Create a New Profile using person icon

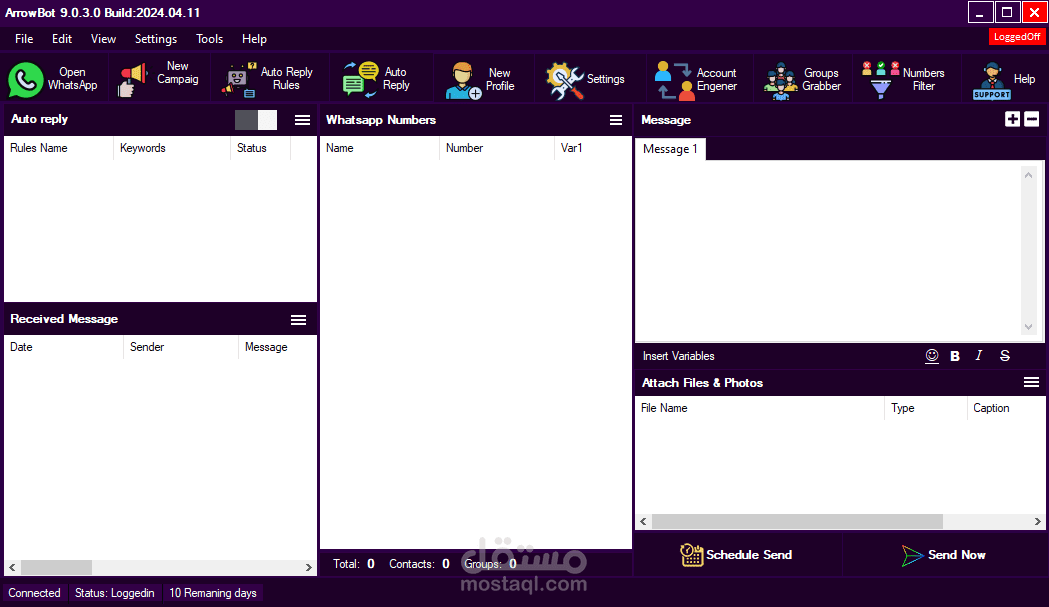click(463, 80)
